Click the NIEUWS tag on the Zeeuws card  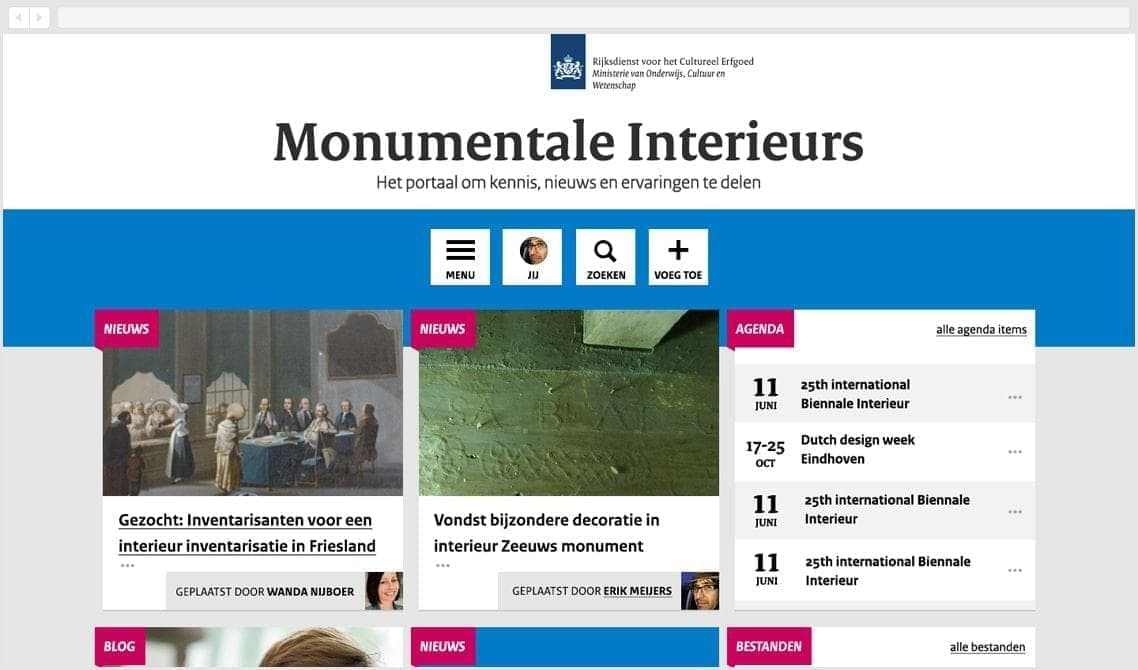[x=443, y=329]
